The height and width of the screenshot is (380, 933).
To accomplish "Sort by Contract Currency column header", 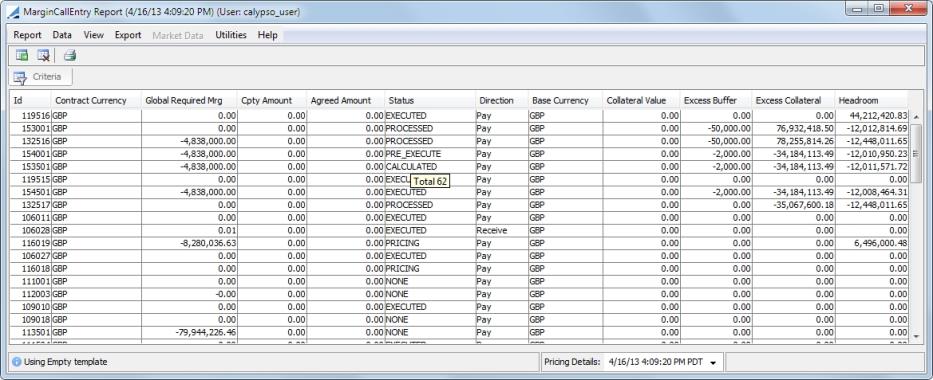I will click(x=96, y=101).
